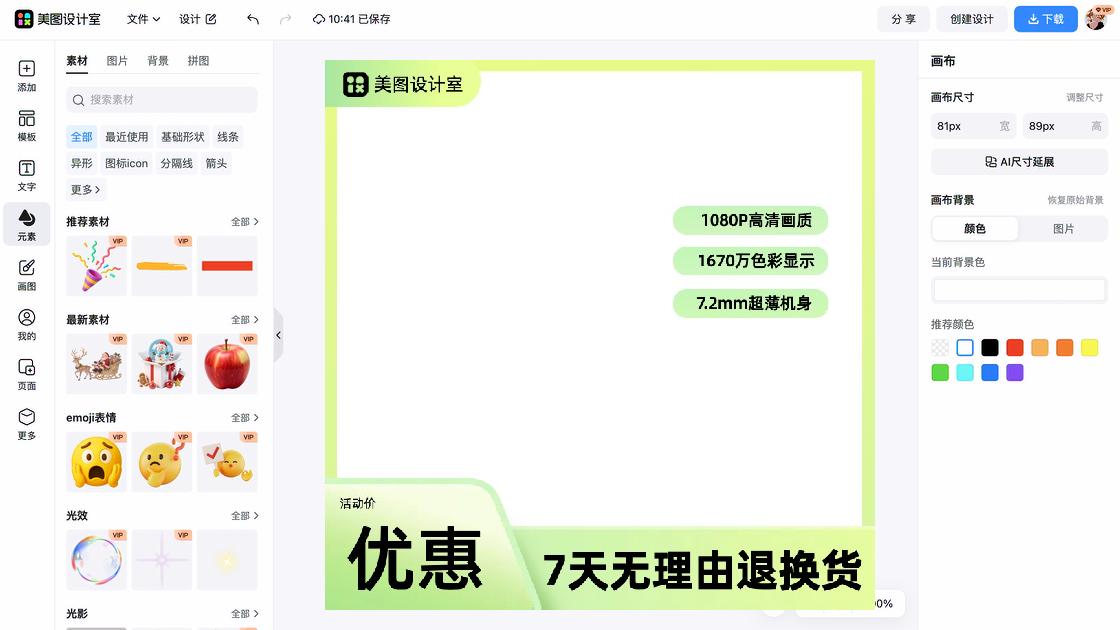Image resolution: width=1120 pixels, height=630 pixels.
Task: Switch canvas background mode to 图片
Action: pos(1063,229)
